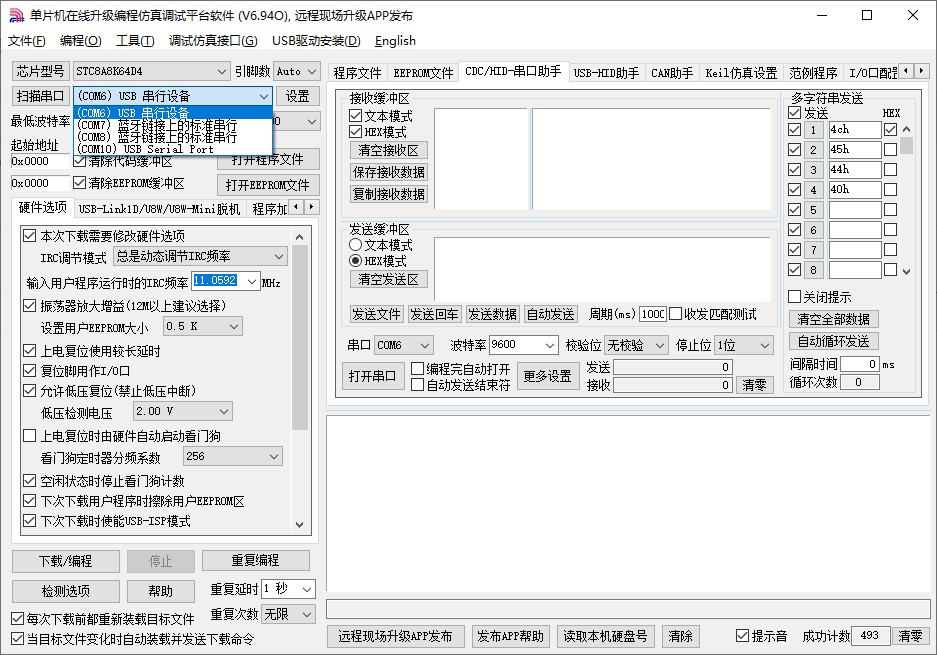Click the 远程现场升级APP发布 button
The height and width of the screenshot is (655, 937).
395,636
